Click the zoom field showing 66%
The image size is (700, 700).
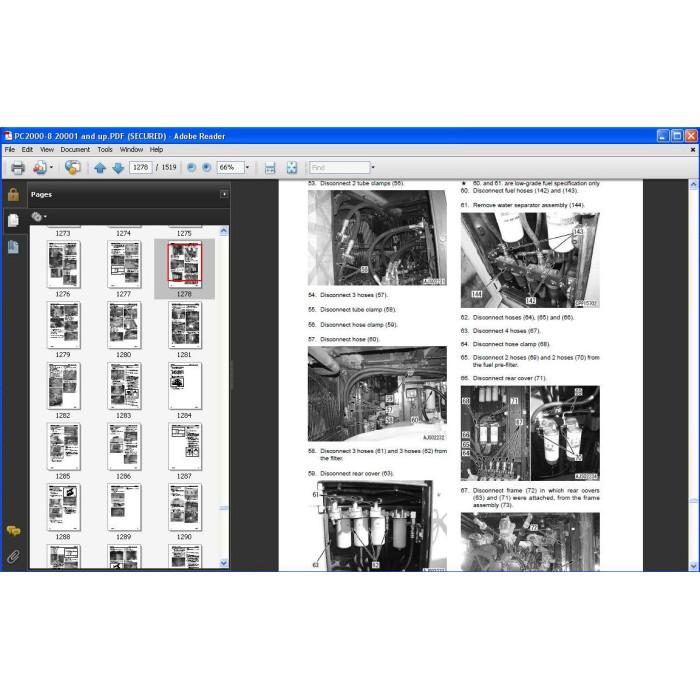[230, 167]
